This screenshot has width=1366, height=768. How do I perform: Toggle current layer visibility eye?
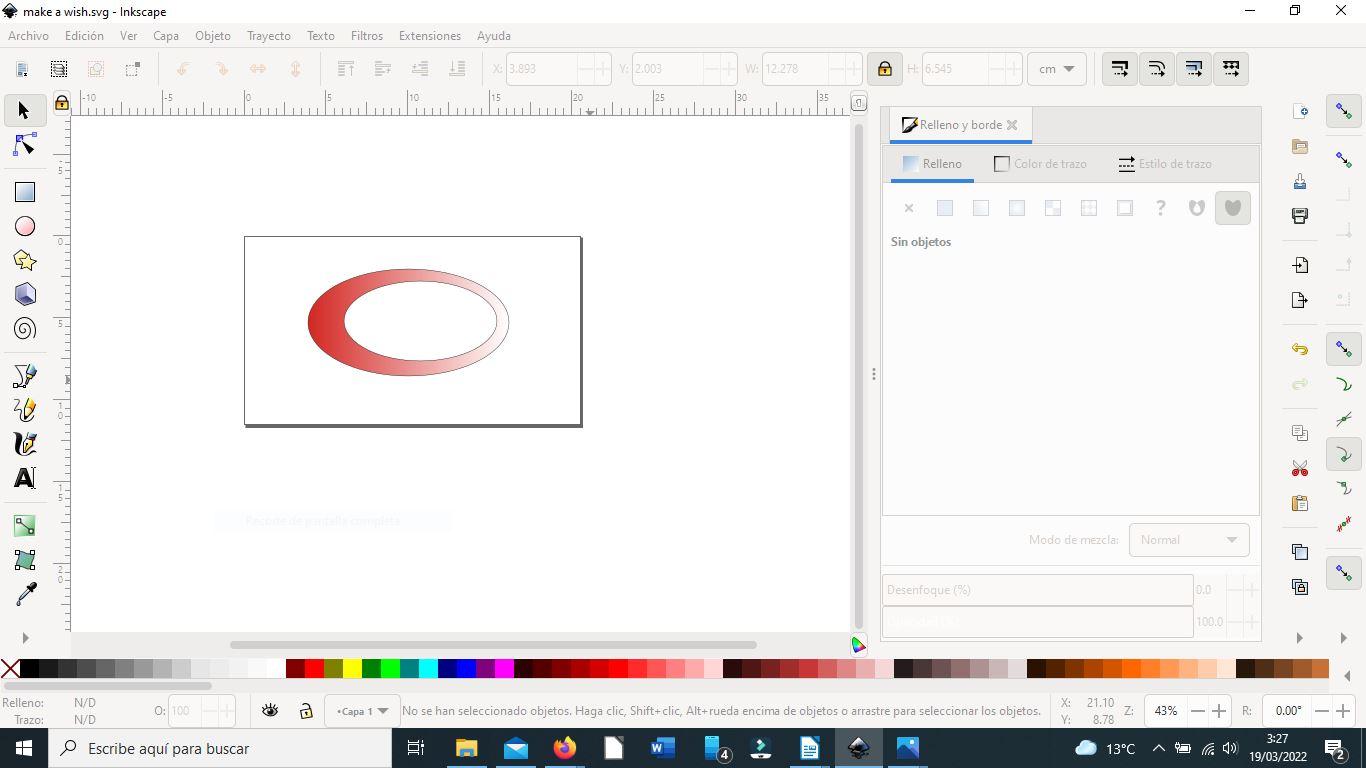[270, 711]
